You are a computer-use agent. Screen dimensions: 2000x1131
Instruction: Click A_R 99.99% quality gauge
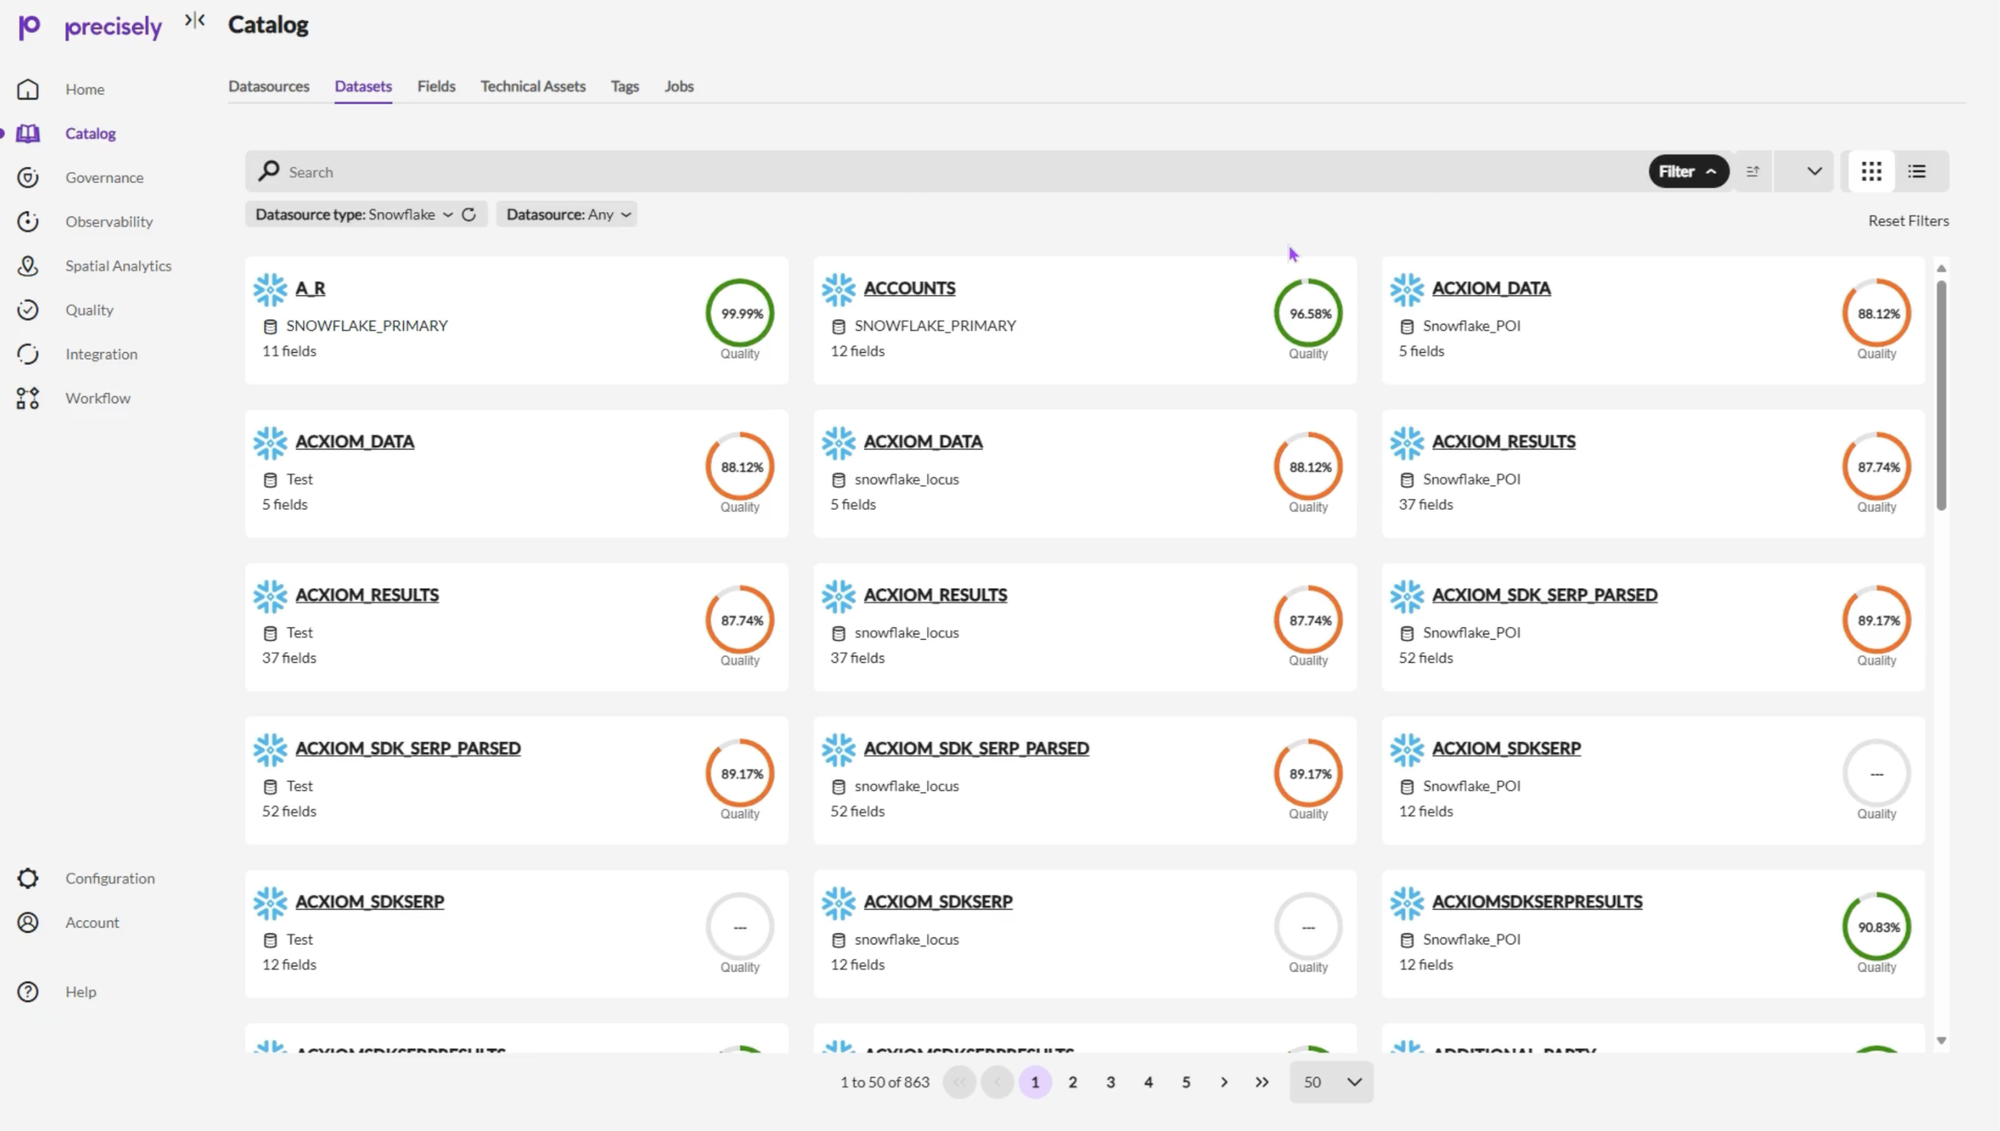(740, 313)
